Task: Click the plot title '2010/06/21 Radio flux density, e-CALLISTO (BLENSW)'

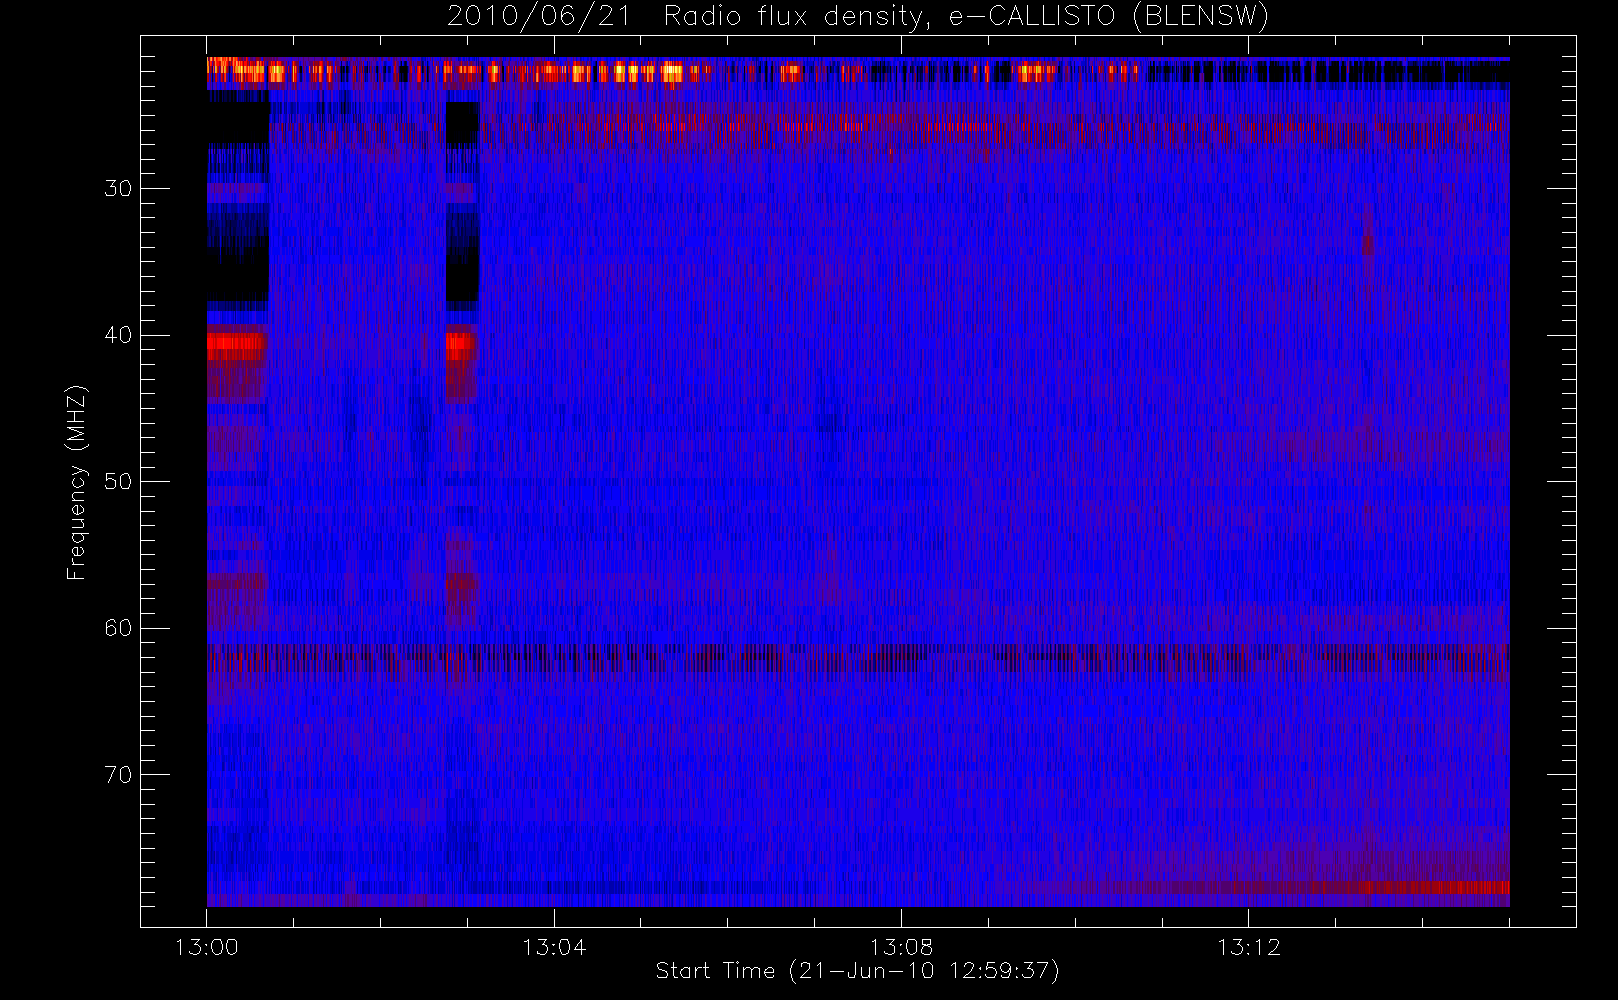Action: pos(857,17)
